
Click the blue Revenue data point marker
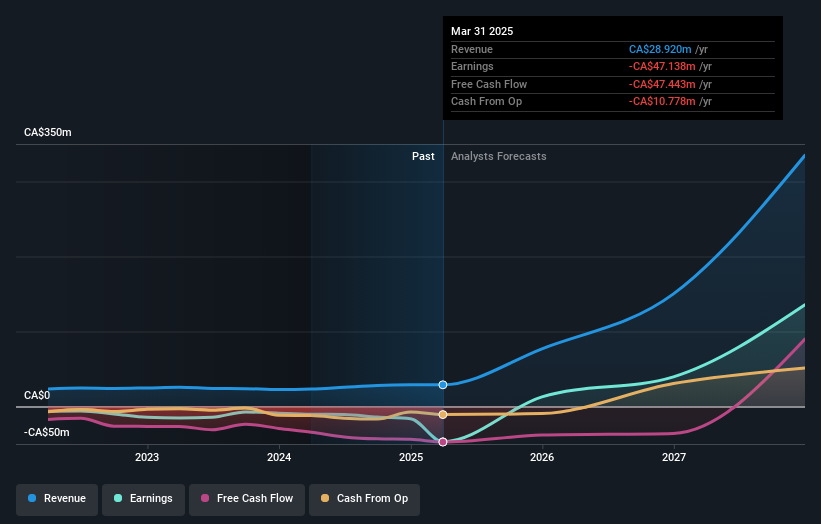(443, 385)
